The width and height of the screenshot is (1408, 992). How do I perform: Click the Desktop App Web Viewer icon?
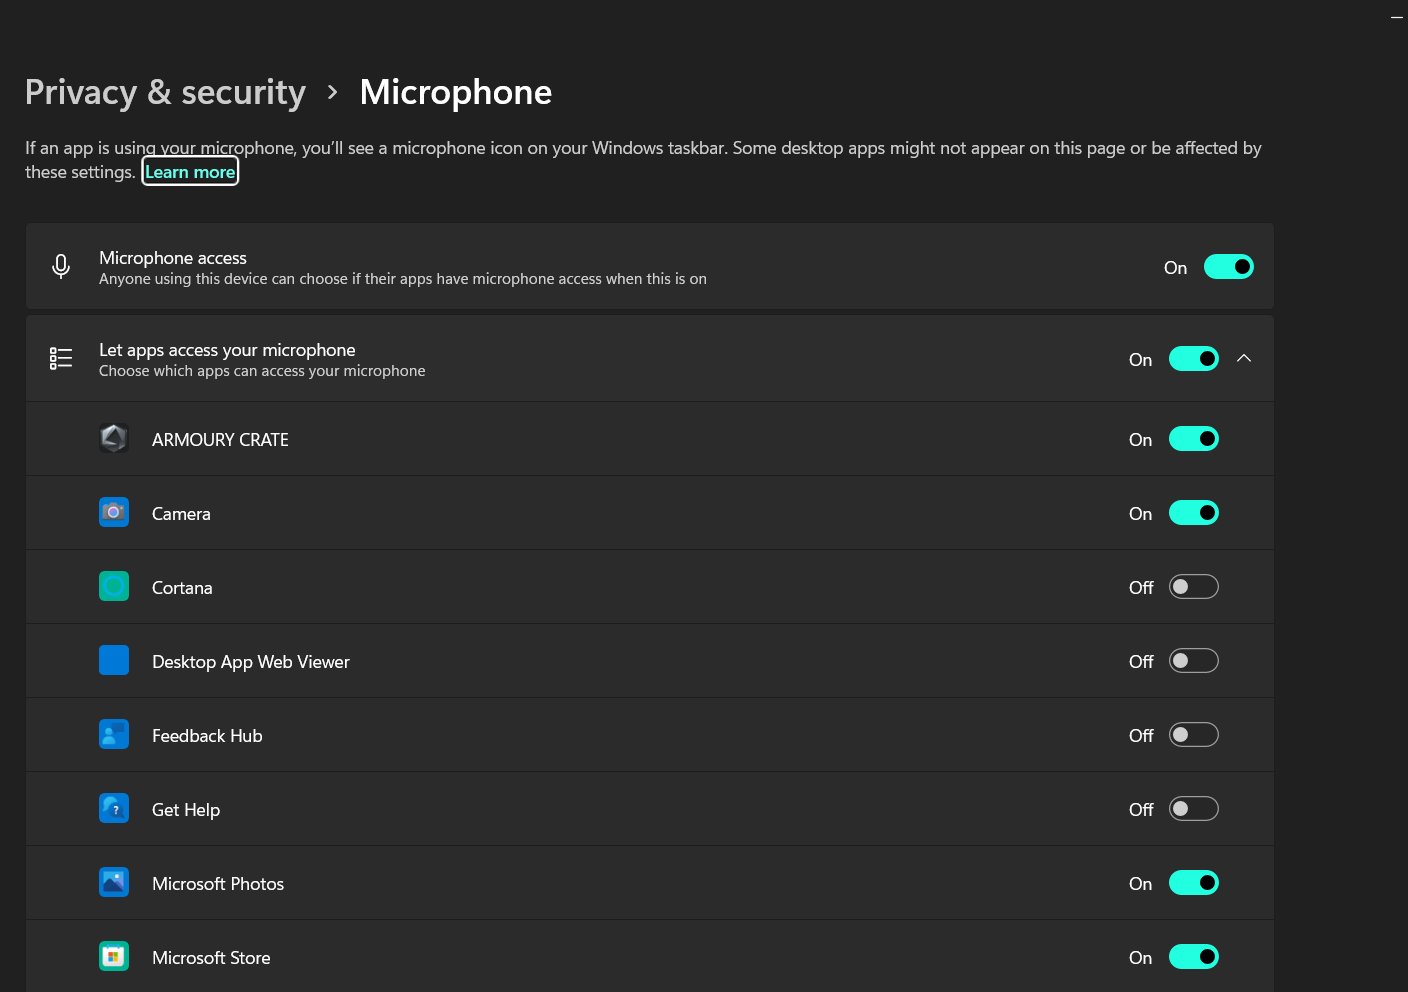pos(114,660)
